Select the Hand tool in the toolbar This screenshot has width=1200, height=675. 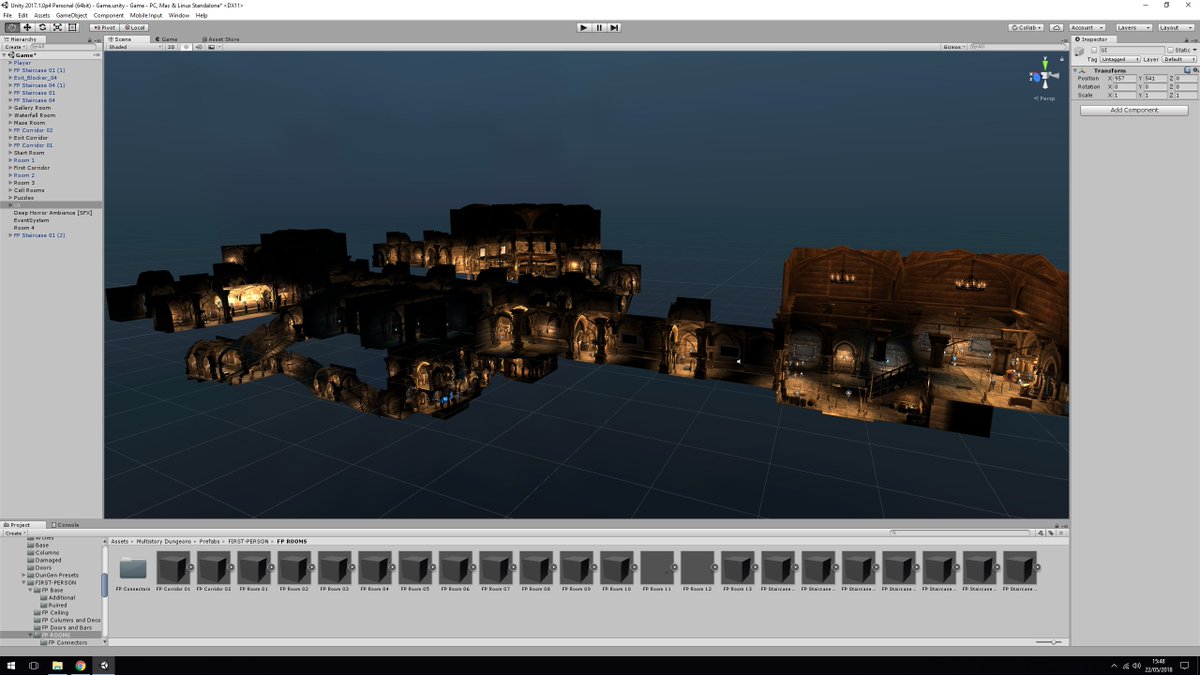11,27
